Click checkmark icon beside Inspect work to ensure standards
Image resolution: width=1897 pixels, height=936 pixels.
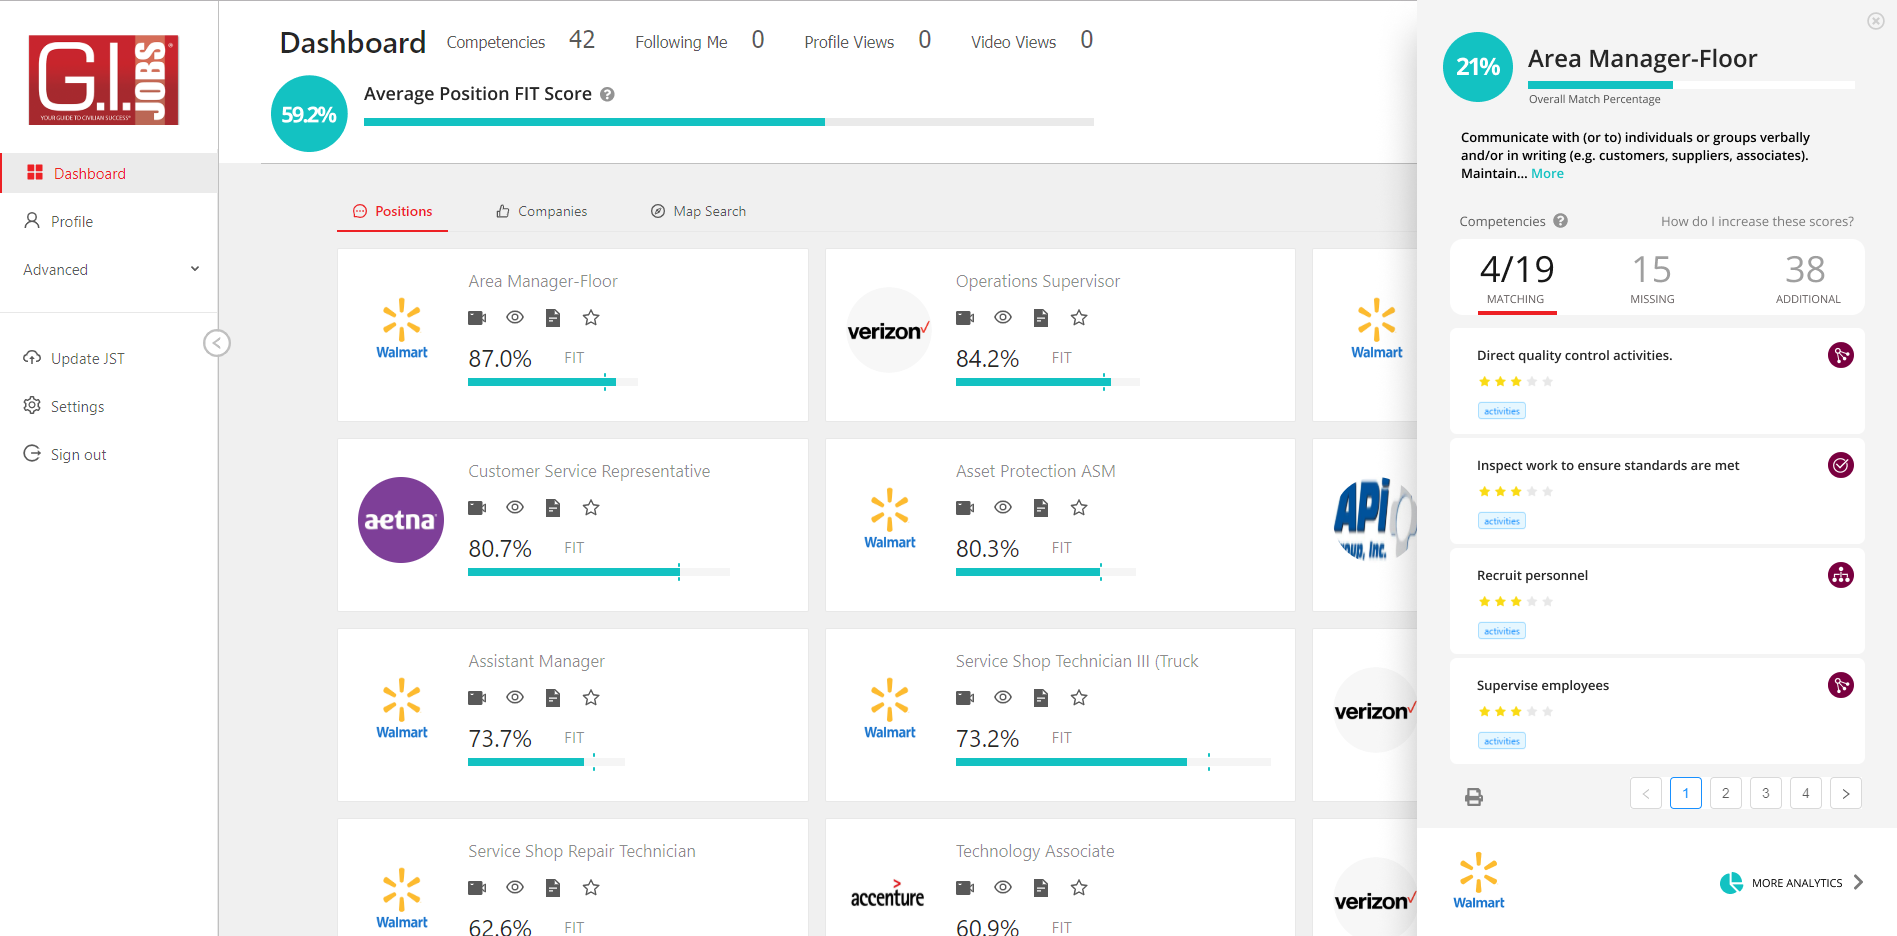click(1841, 465)
